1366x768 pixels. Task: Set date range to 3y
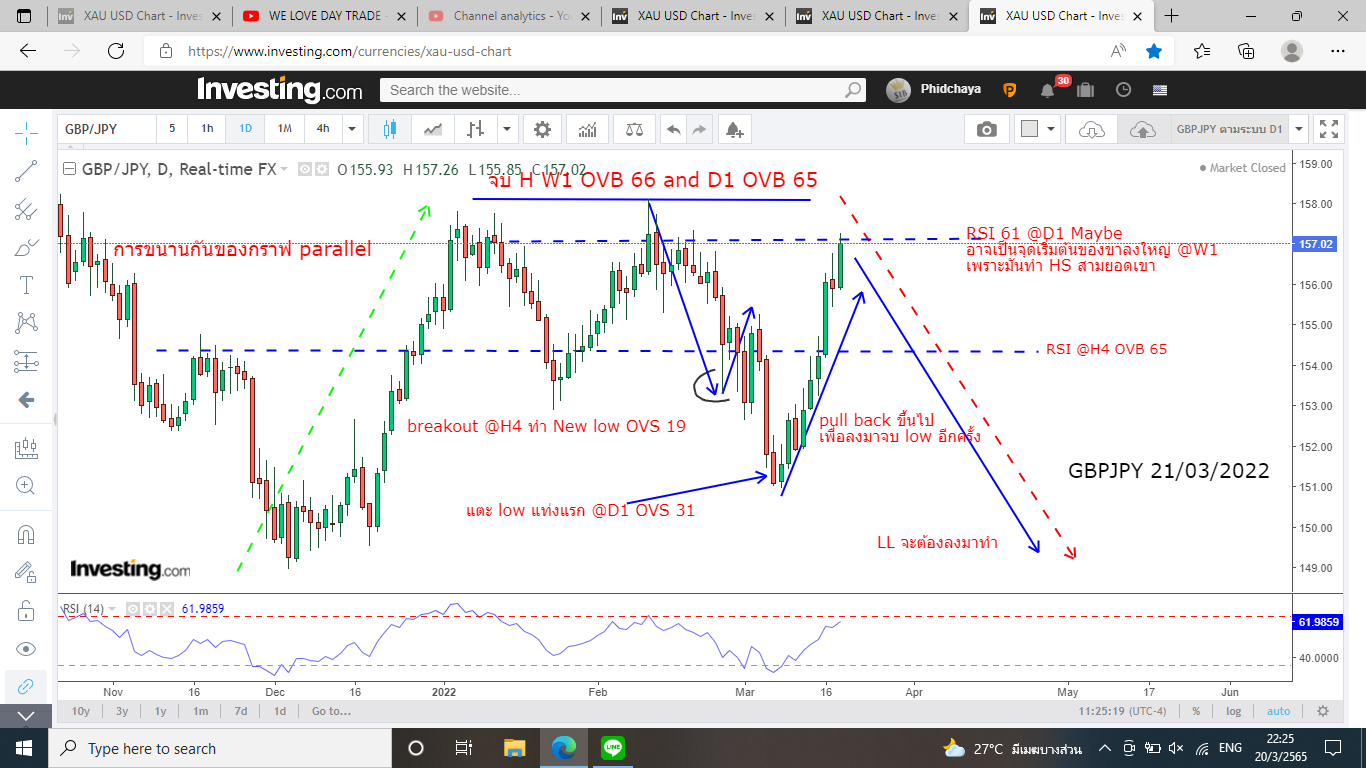pos(122,711)
